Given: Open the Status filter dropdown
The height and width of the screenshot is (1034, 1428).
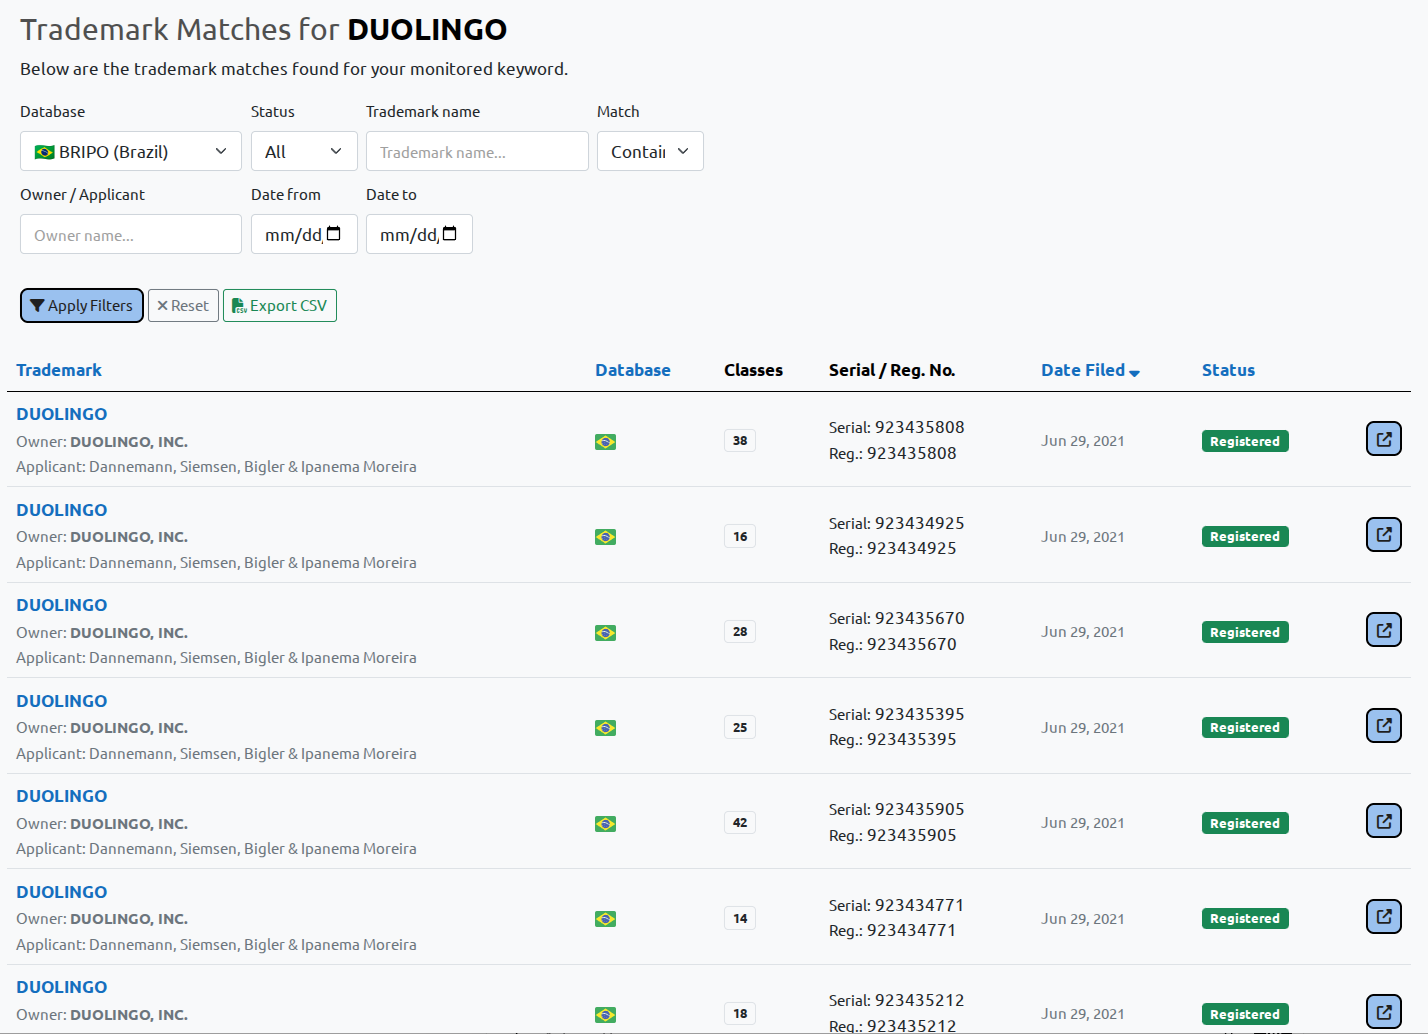Looking at the screenshot, I should [x=304, y=152].
